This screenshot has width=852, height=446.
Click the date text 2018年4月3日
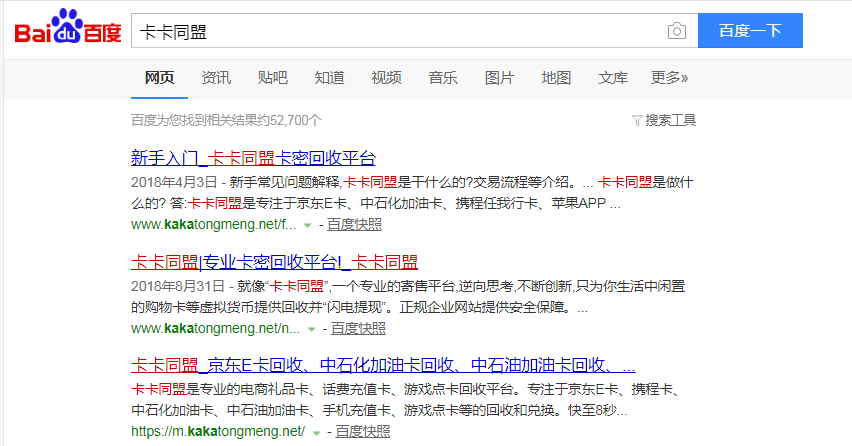click(x=174, y=182)
